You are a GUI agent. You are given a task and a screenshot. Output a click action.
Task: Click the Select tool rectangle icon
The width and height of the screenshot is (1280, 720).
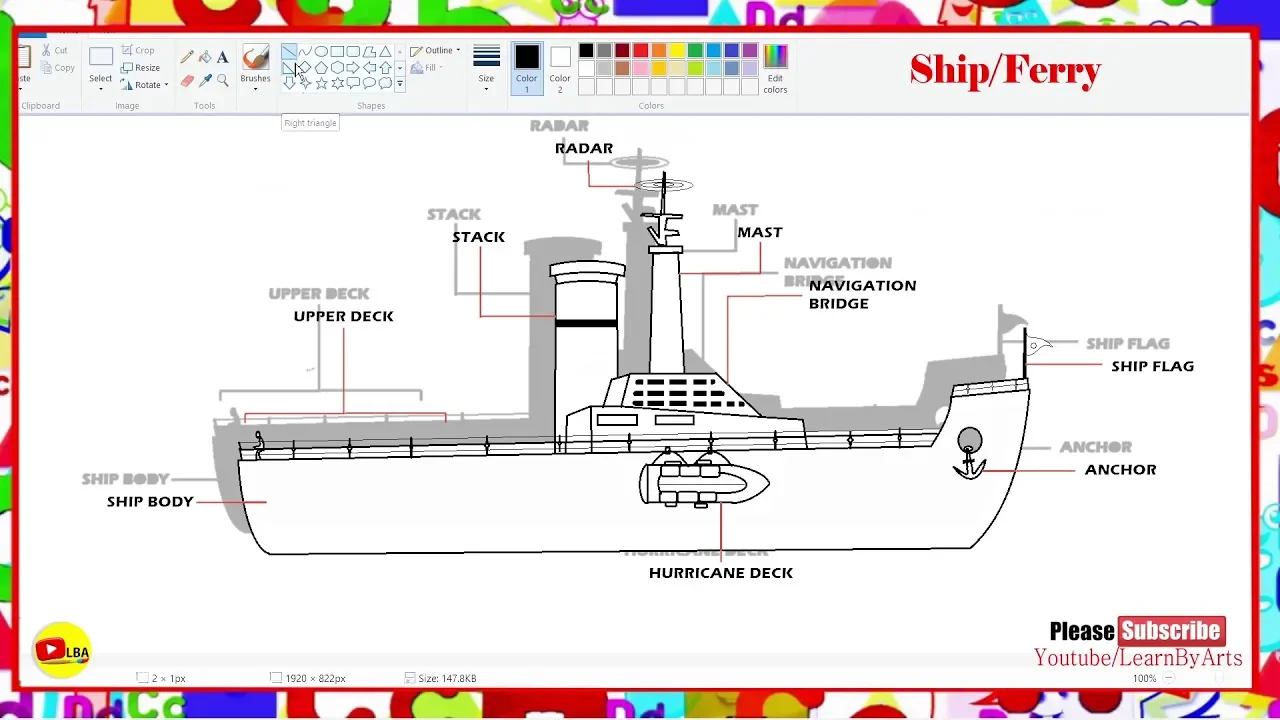pos(101,57)
